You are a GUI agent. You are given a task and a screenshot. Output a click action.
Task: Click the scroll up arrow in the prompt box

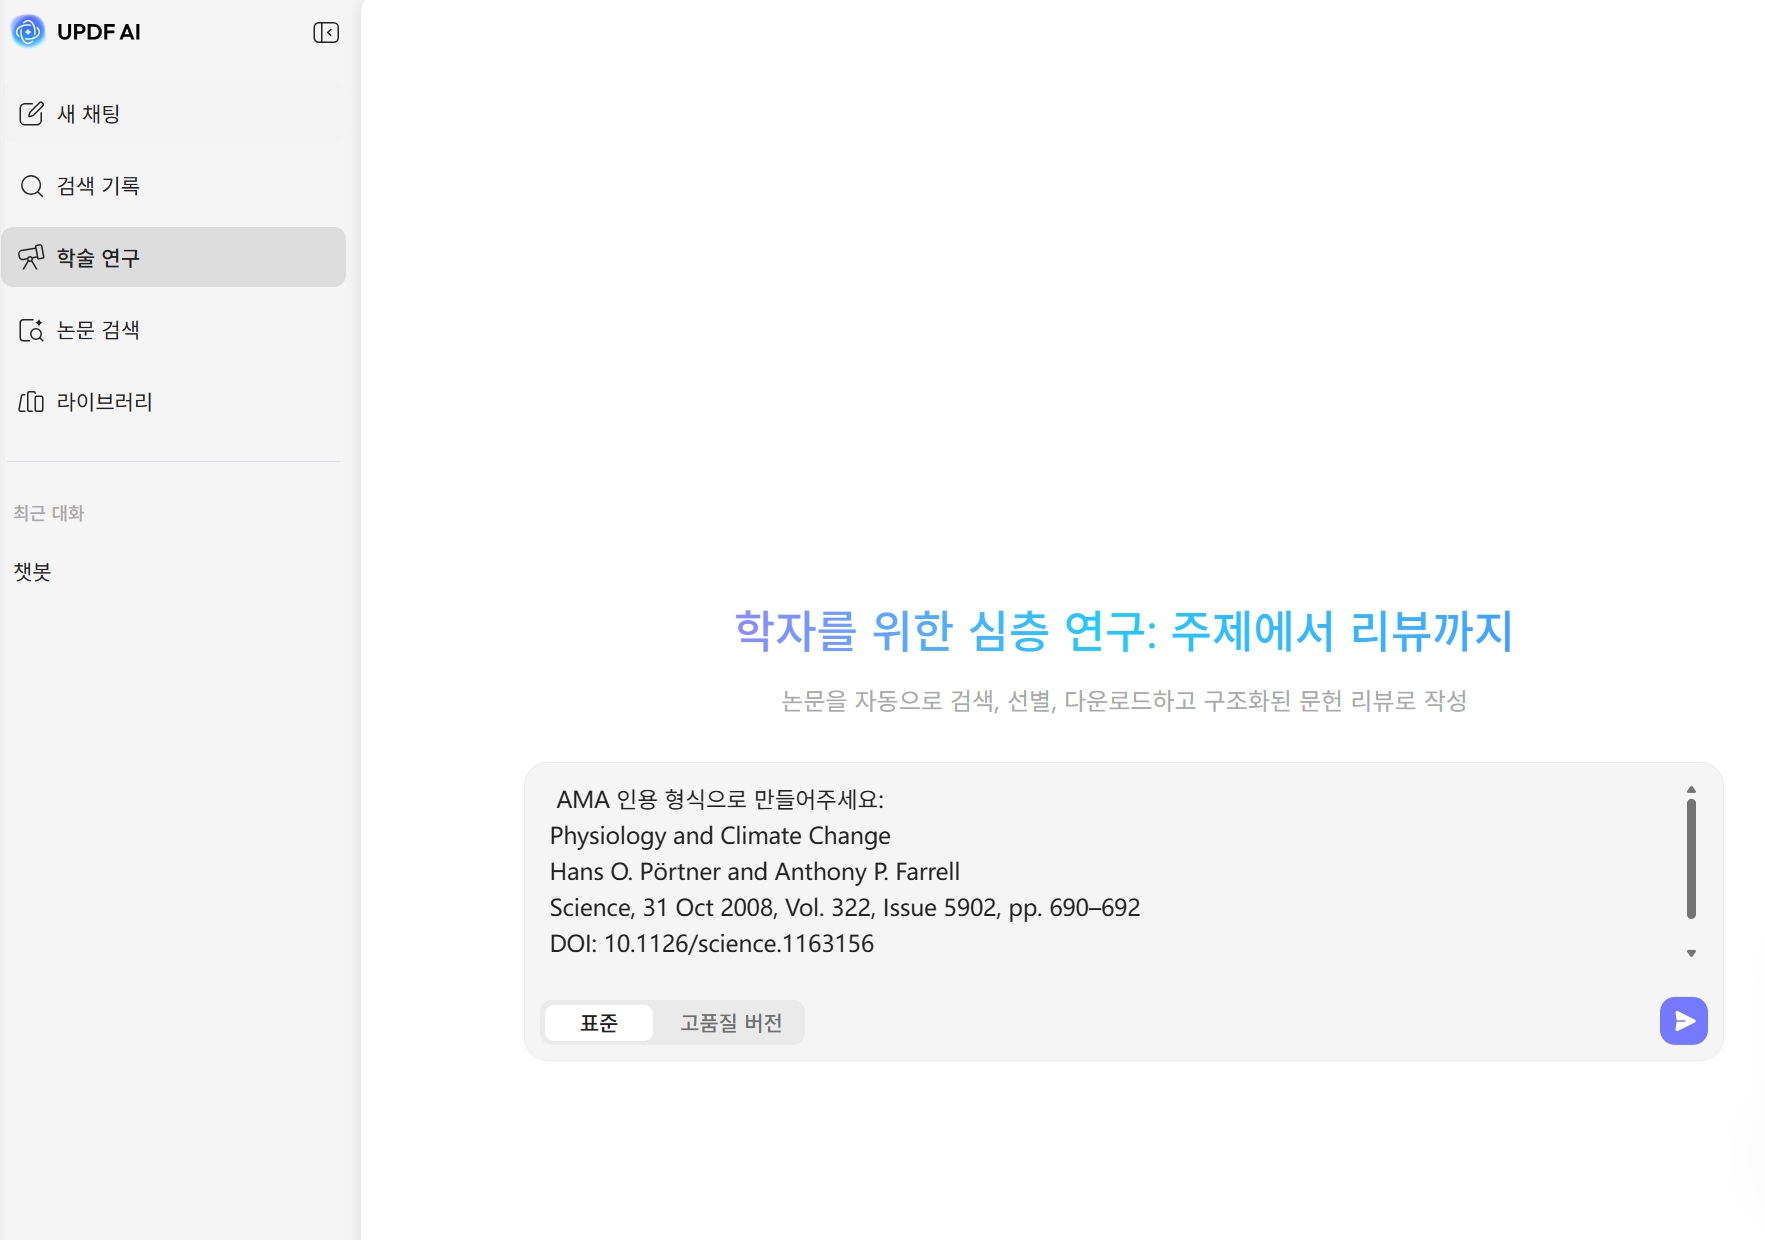tap(1691, 790)
